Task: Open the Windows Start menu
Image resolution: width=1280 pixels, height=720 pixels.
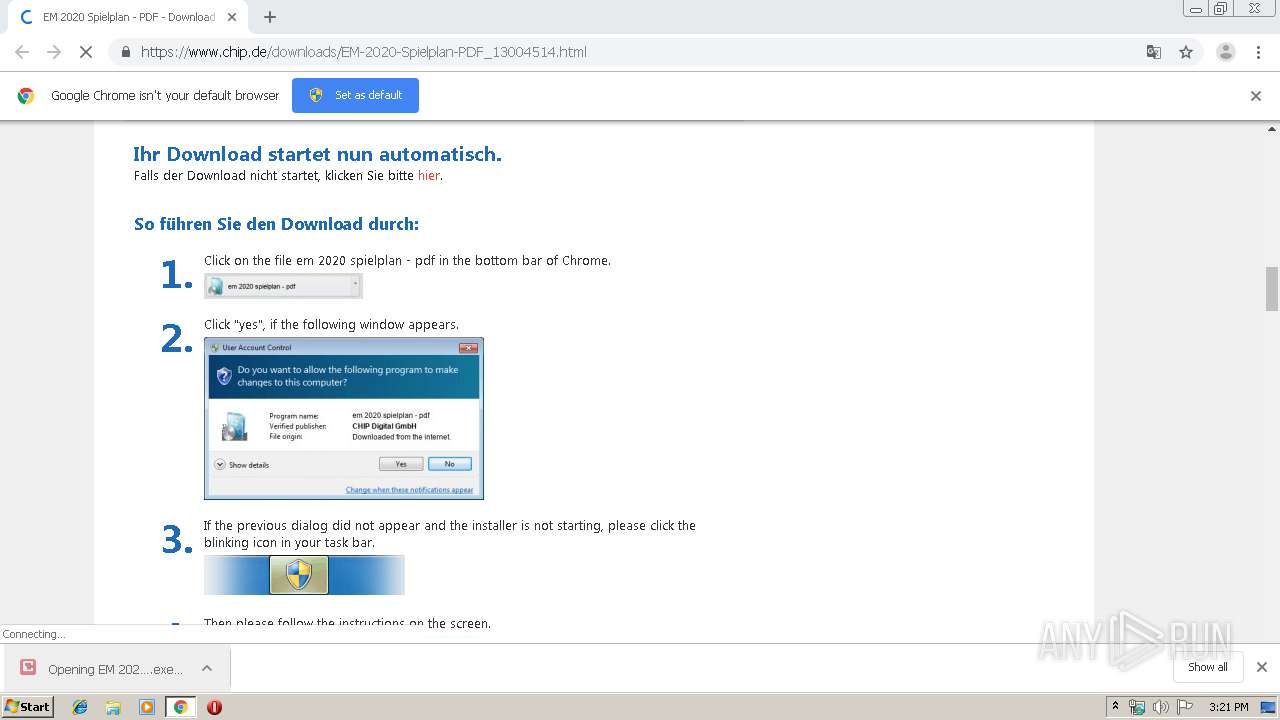Action: pos(28,707)
